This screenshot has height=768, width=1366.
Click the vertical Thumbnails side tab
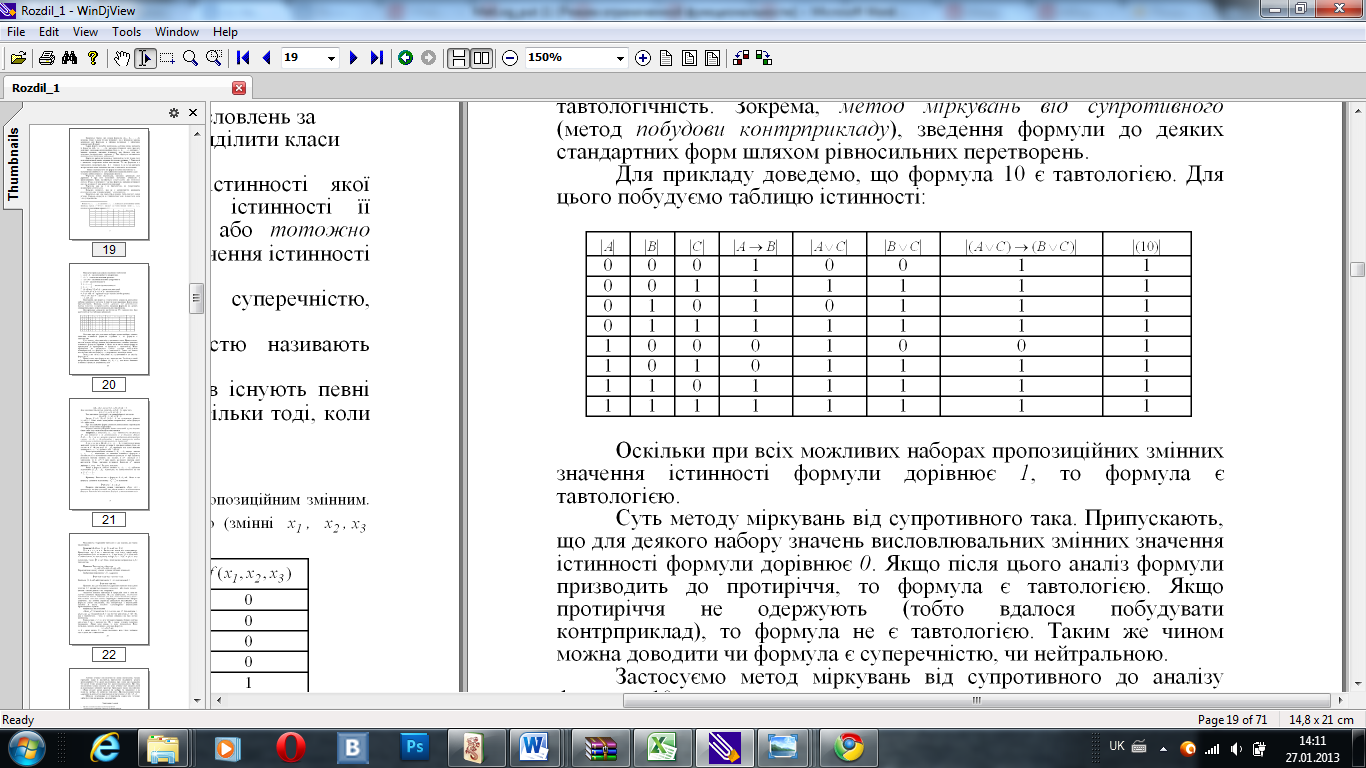14,164
